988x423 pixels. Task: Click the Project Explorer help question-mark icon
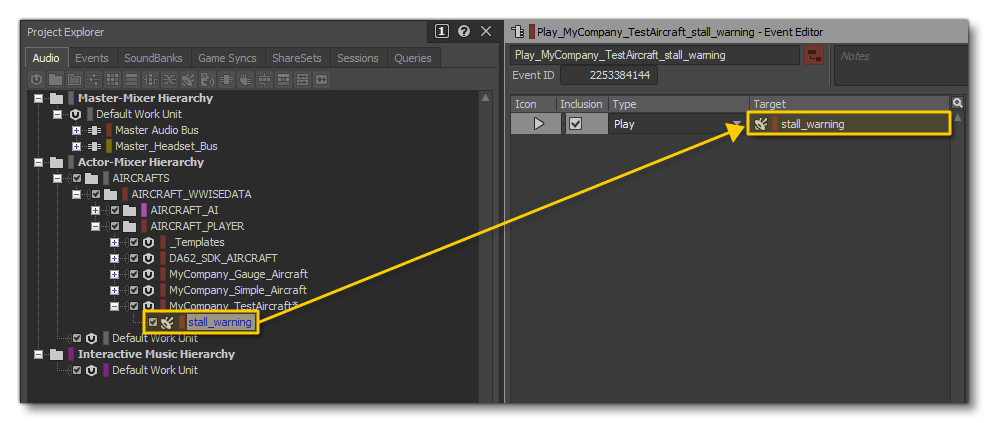[x=464, y=32]
